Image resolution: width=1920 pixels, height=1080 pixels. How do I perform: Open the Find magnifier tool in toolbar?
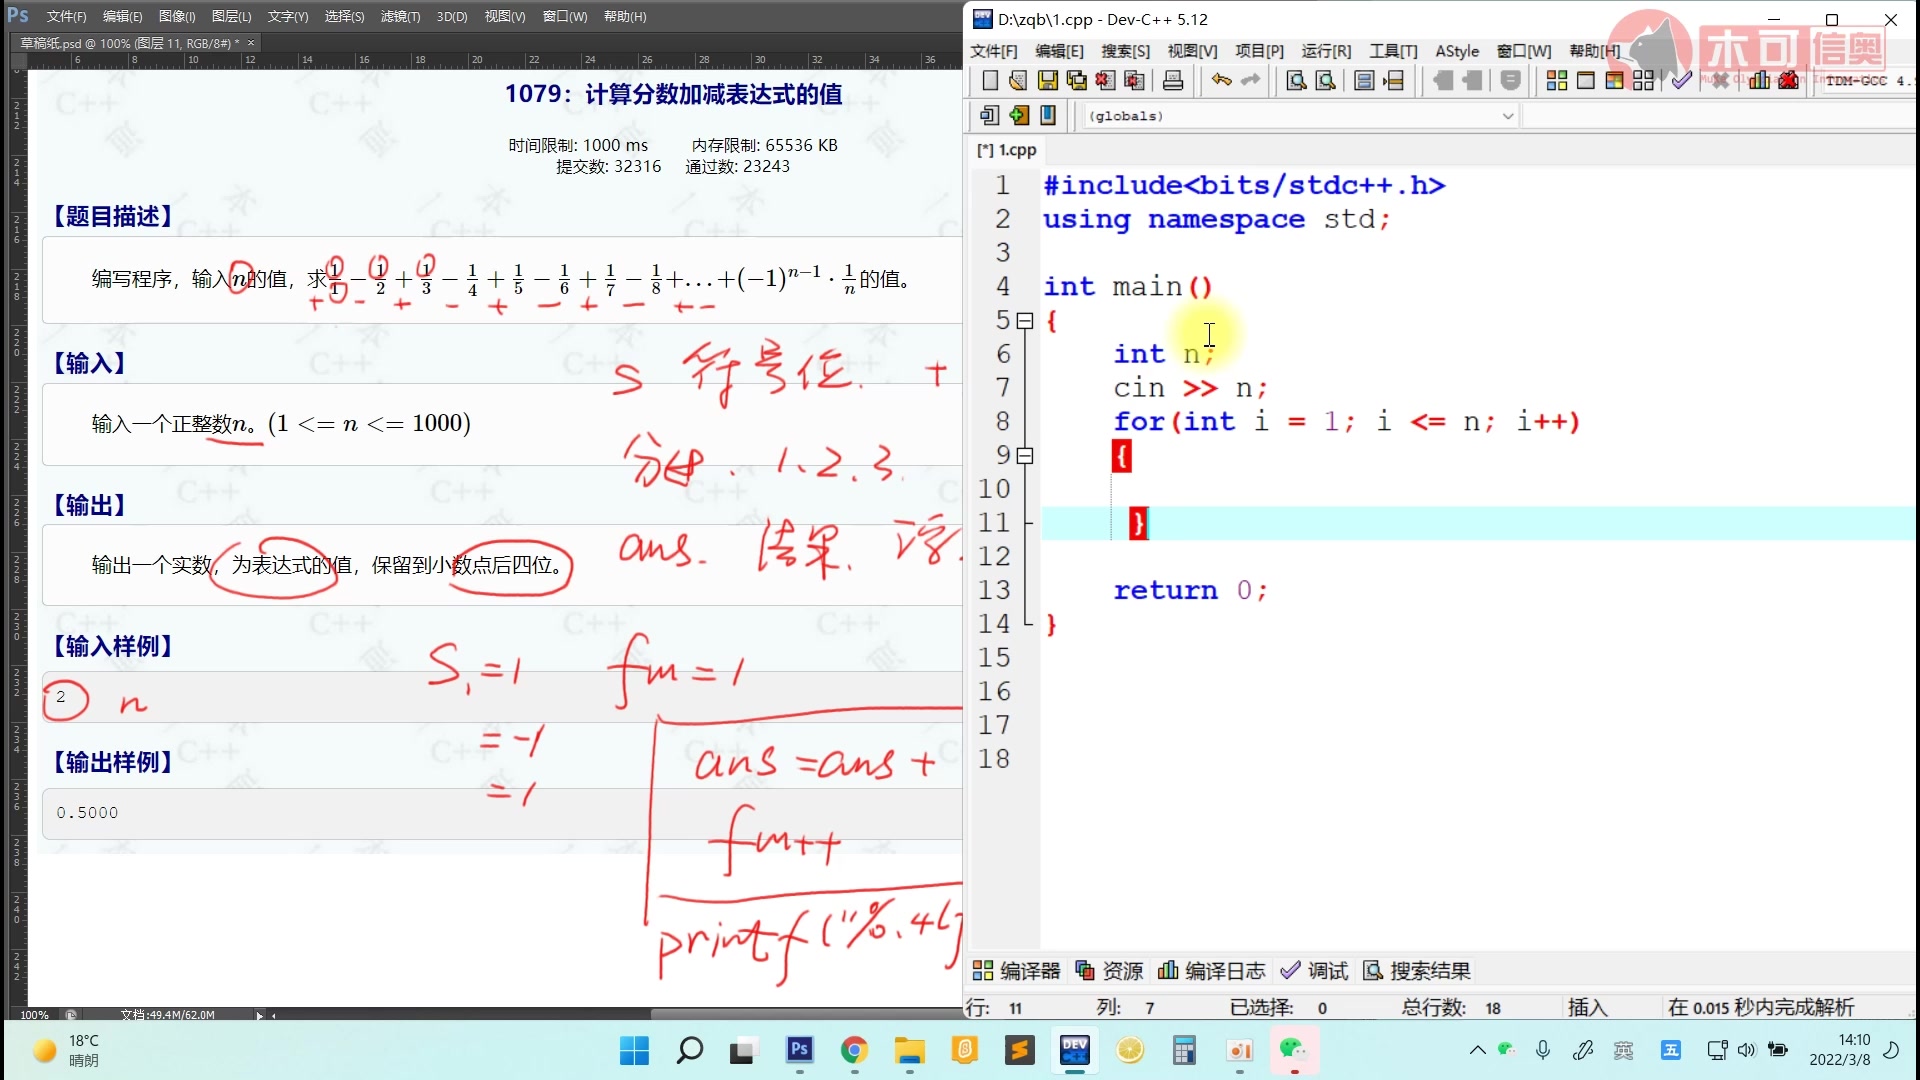1296,81
